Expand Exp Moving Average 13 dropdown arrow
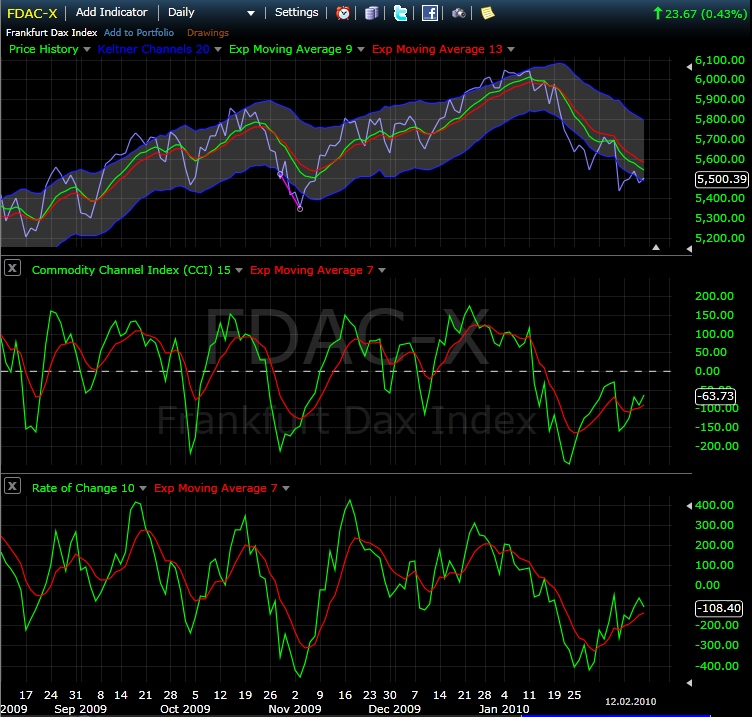The width and height of the screenshot is (752, 717). pos(511,49)
